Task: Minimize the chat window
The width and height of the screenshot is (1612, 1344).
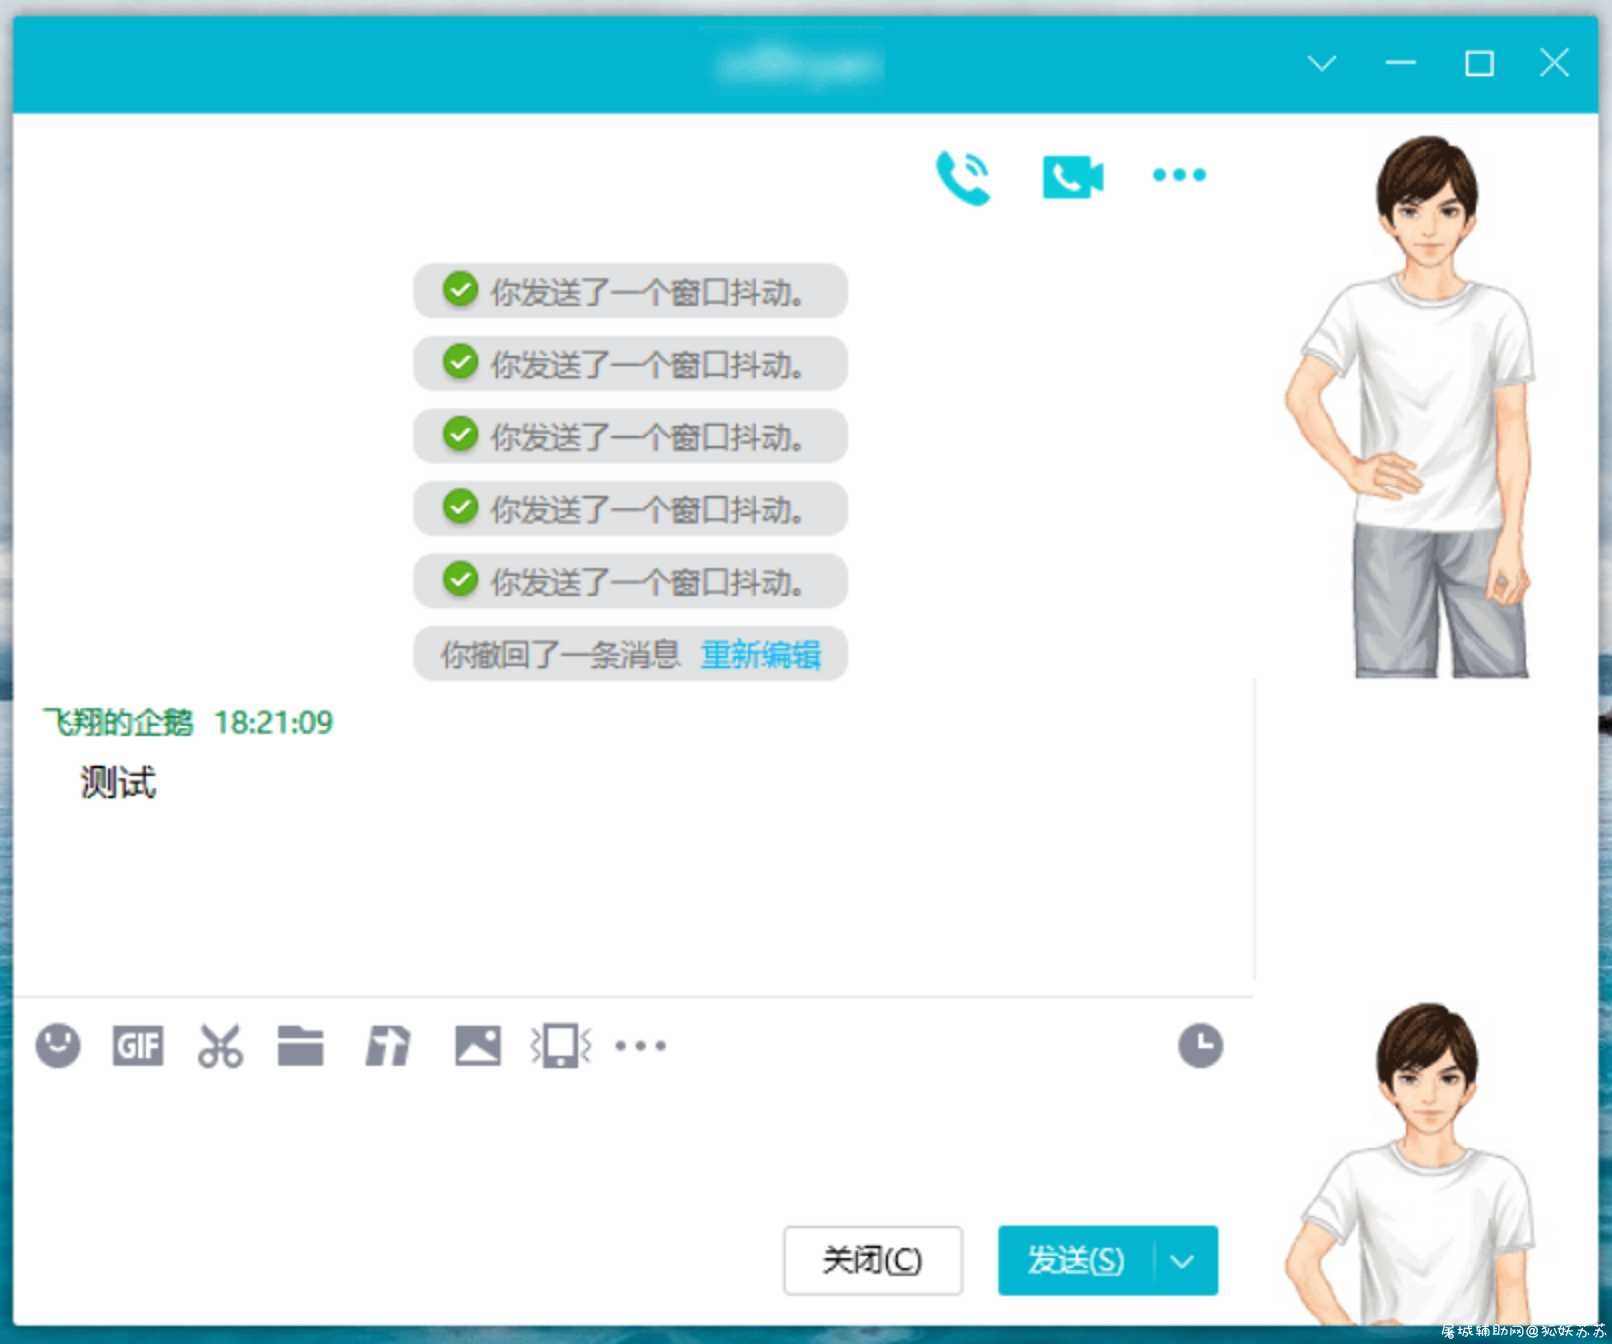Action: pos(1400,64)
